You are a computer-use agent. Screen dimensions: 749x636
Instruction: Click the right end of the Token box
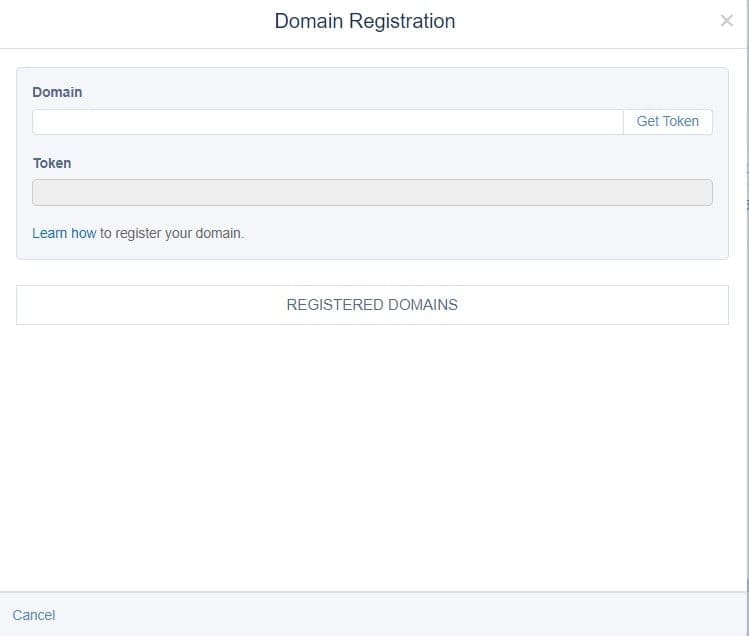pos(698,193)
